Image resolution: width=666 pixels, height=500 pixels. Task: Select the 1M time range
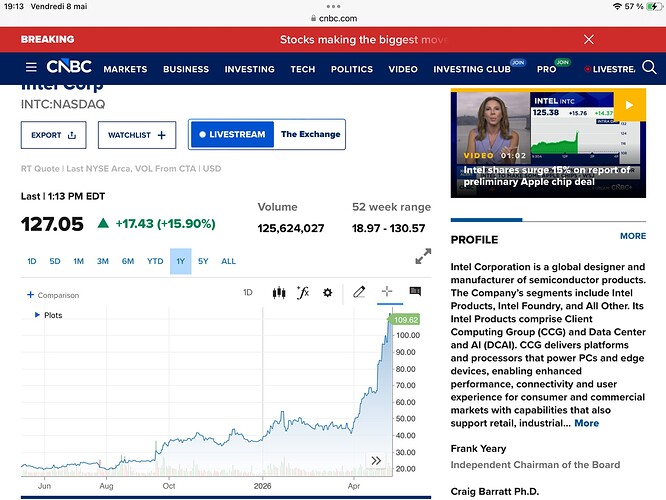[79, 261]
